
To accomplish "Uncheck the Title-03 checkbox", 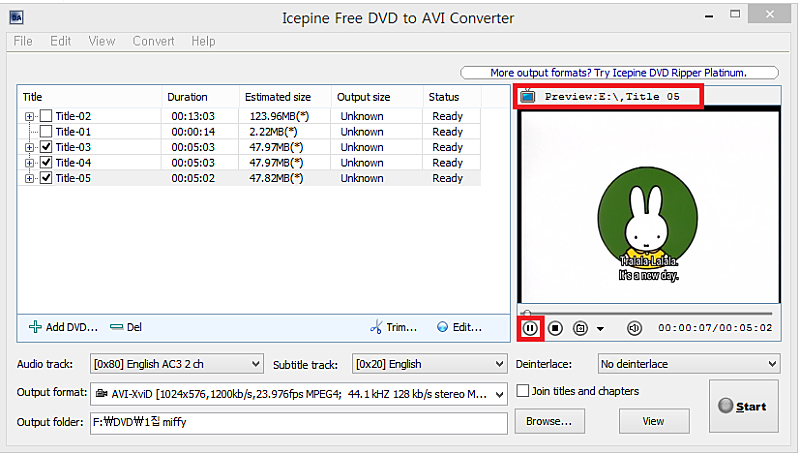I will click(46, 147).
